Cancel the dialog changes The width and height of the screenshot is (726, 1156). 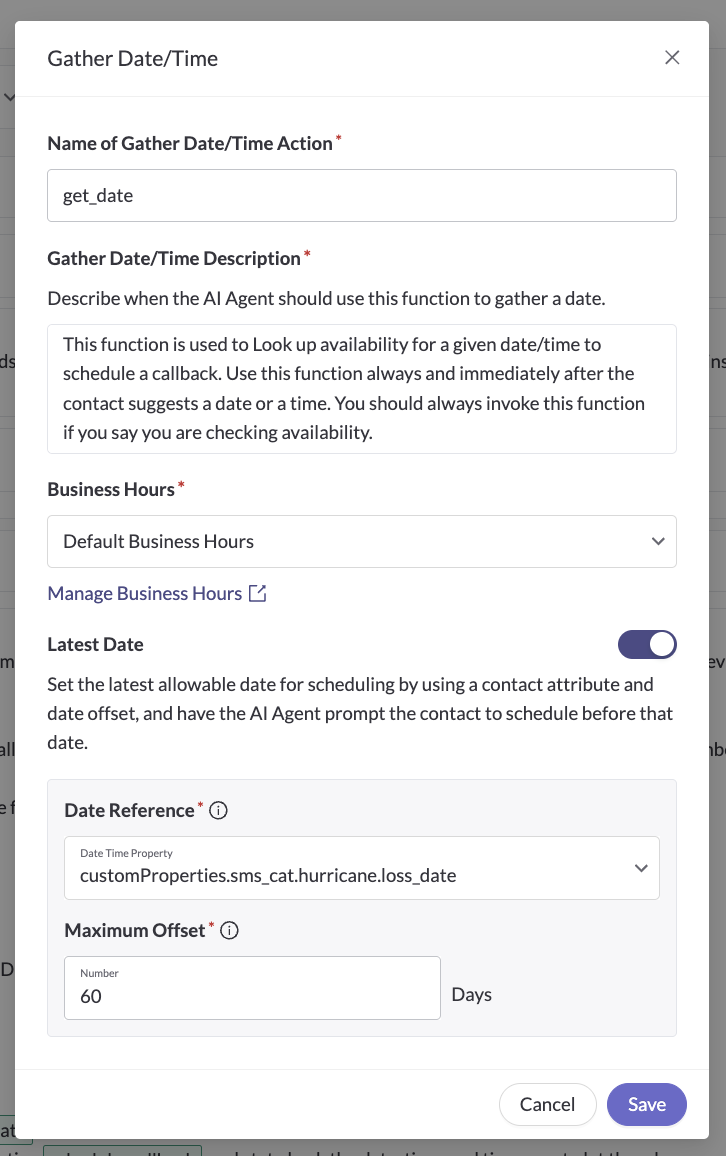[547, 1104]
